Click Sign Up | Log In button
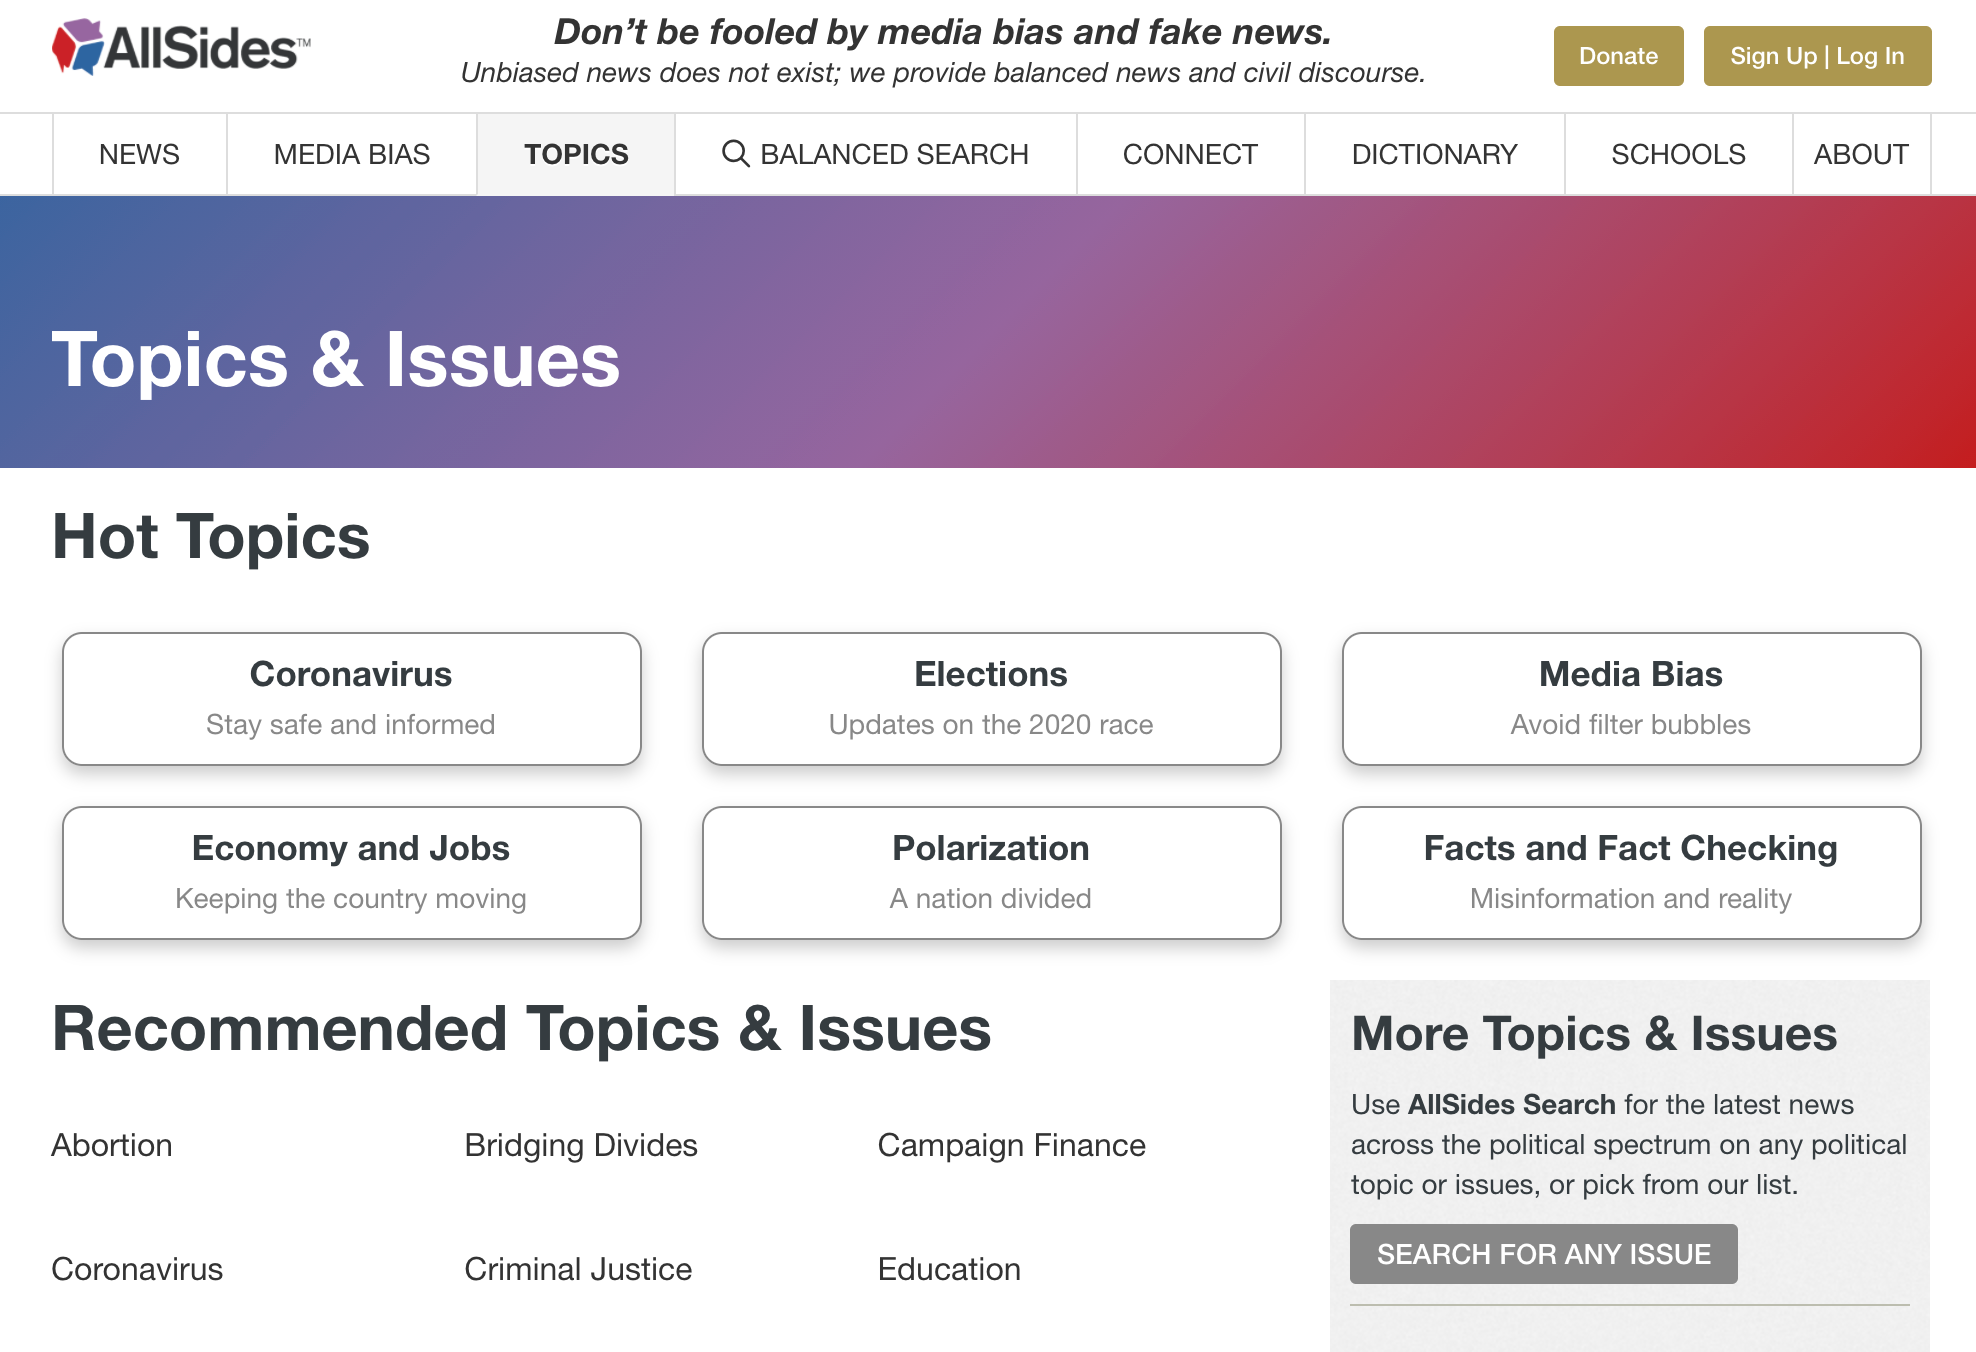The height and width of the screenshot is (1352, 1976). pyautogui.click(x=1817, y=56)
